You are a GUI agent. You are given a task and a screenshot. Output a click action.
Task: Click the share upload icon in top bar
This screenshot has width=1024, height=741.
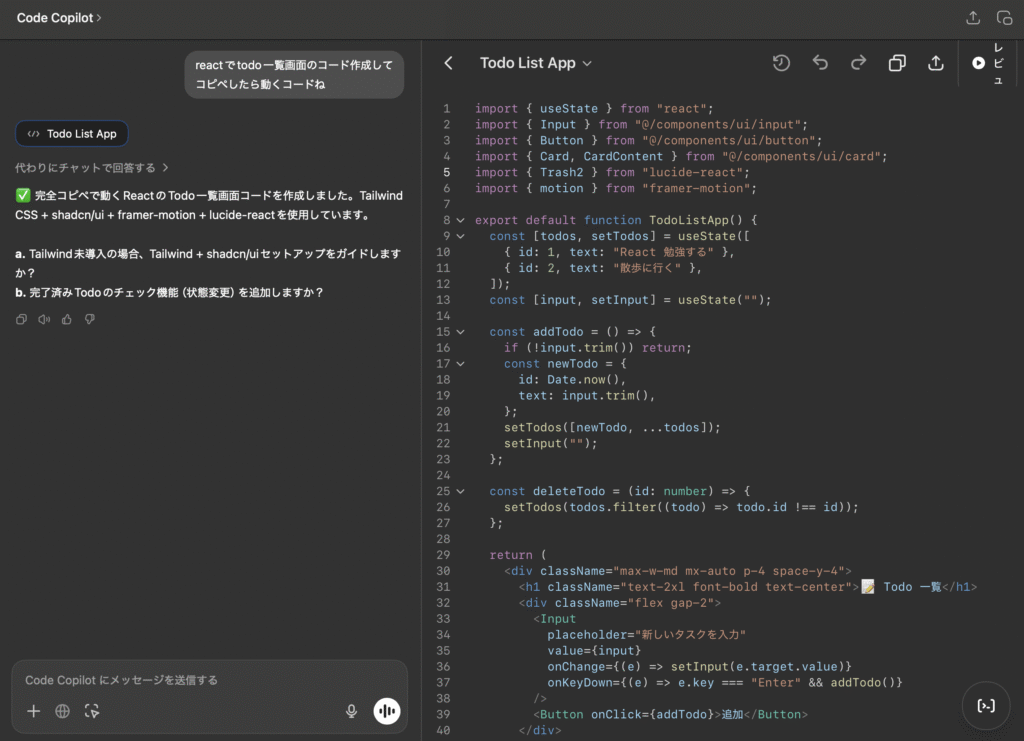point(973,18)
